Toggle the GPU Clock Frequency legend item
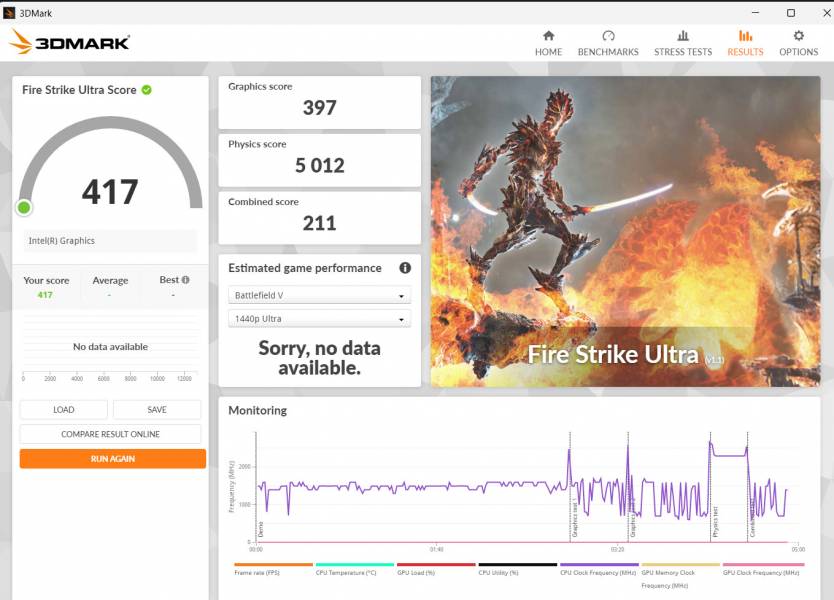 (762, 569)
